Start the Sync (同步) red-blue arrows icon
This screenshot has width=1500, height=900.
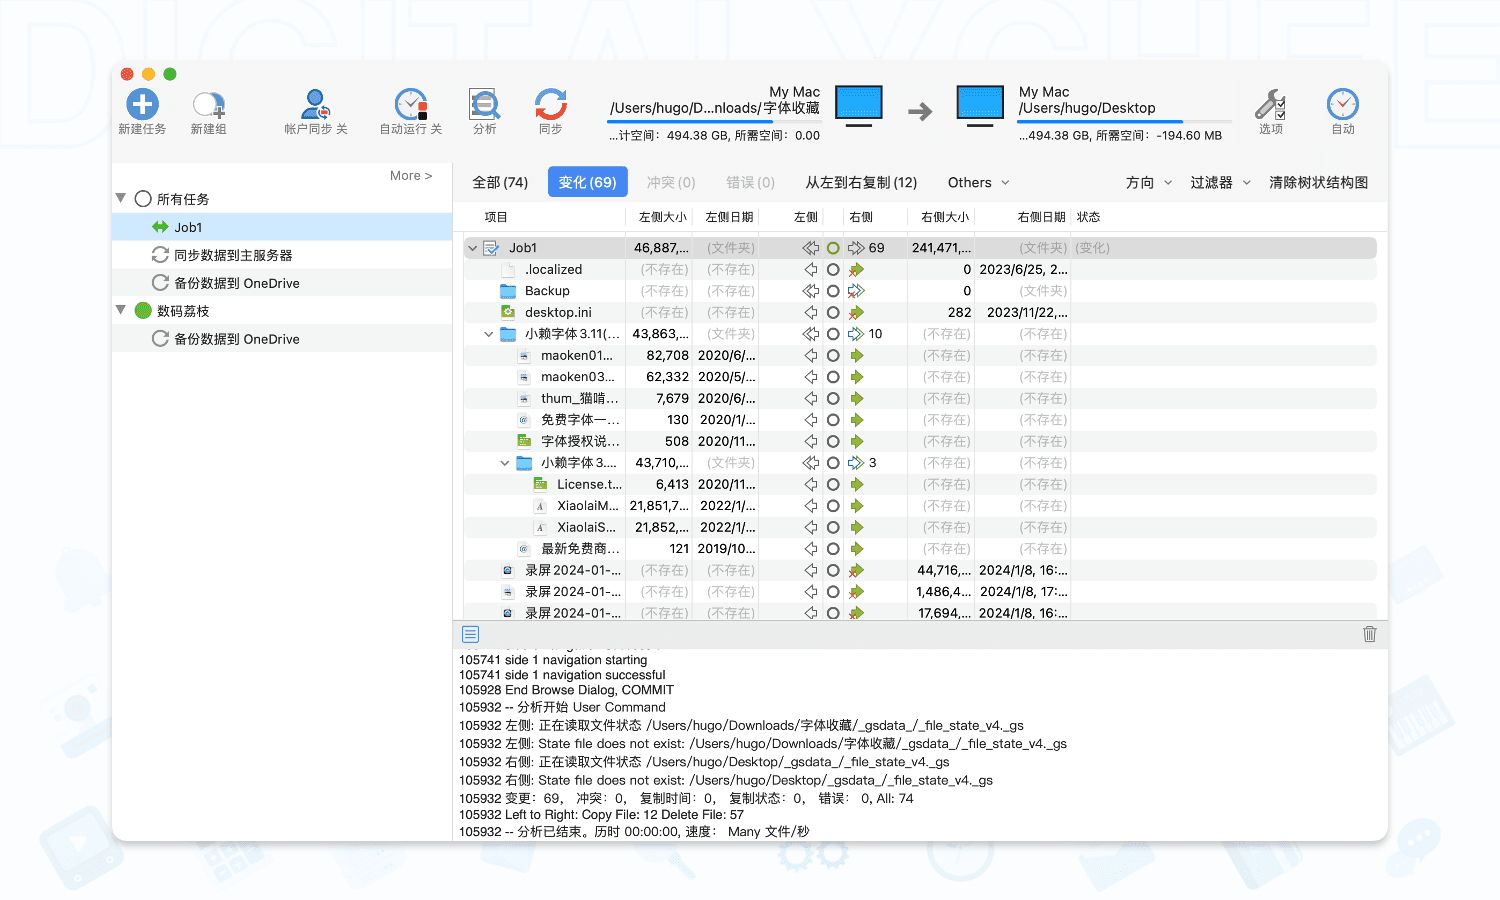[550, 104]
